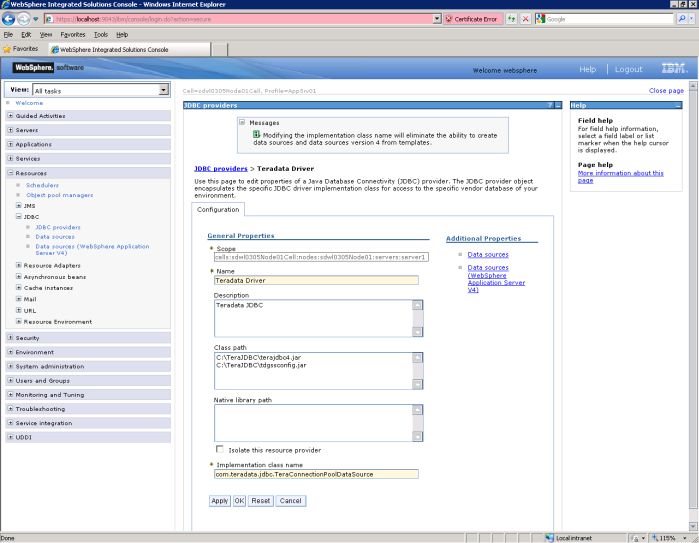The width and height of the screenshot is (699, 543).
Task: Click the Cancel button
Action: coord(291,501)
